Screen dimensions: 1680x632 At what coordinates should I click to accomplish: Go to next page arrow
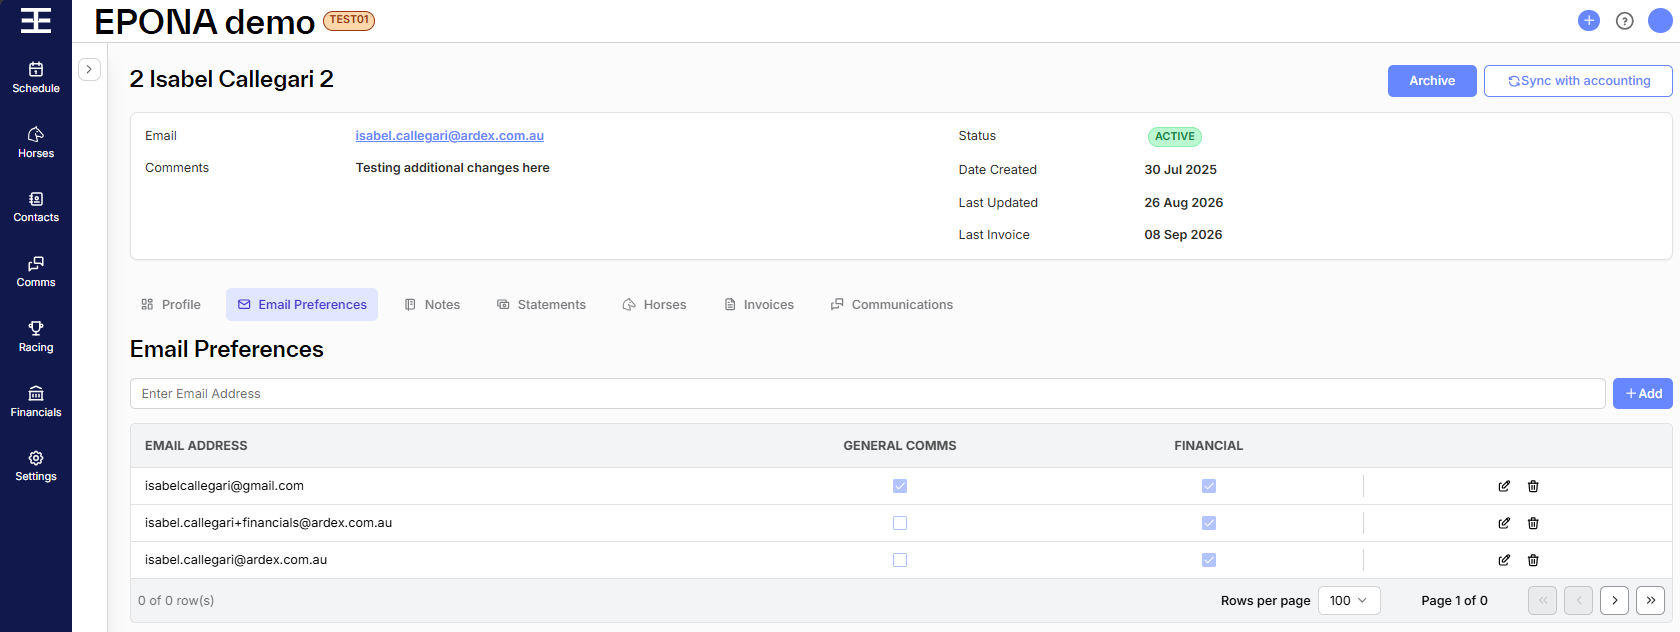[1614, 600]
